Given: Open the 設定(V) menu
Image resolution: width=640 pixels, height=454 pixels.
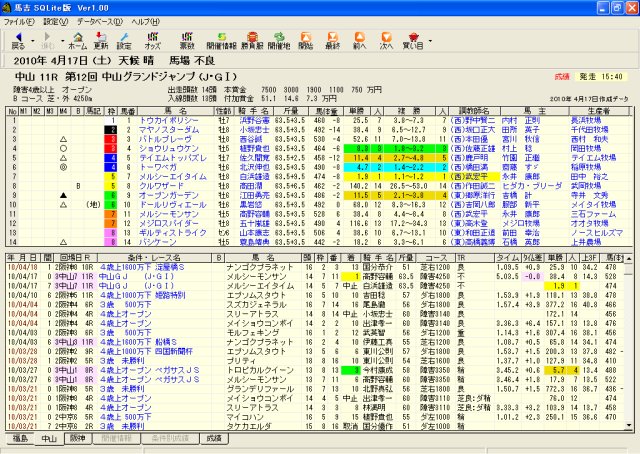Looking at the screenshot, I should 56,22.
